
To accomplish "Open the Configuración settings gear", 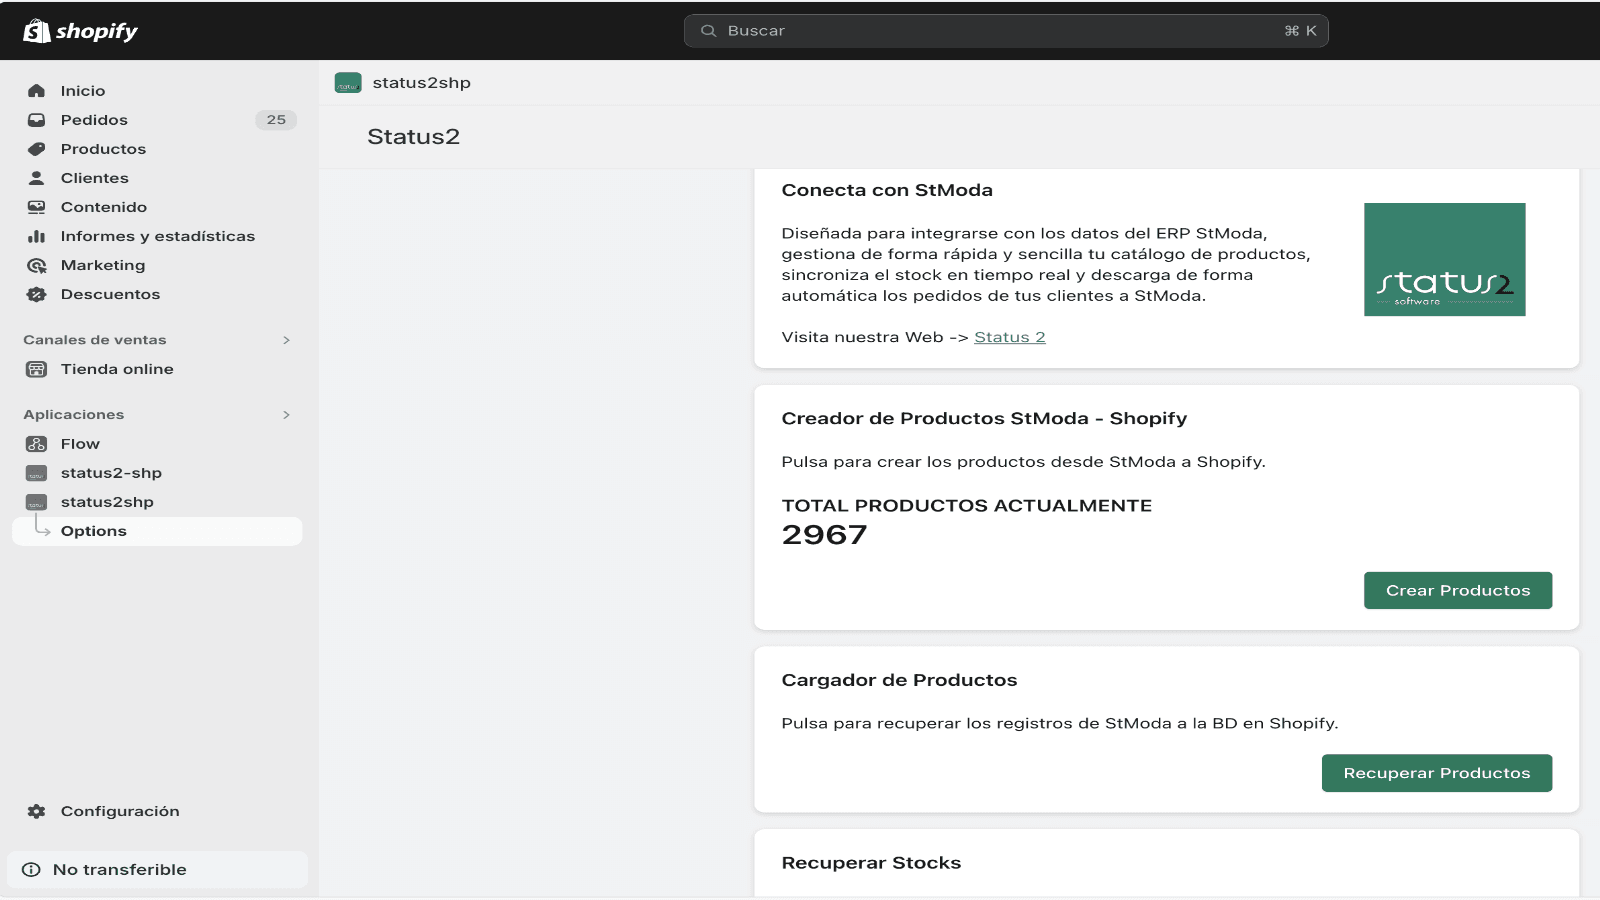I will (37, 811).
